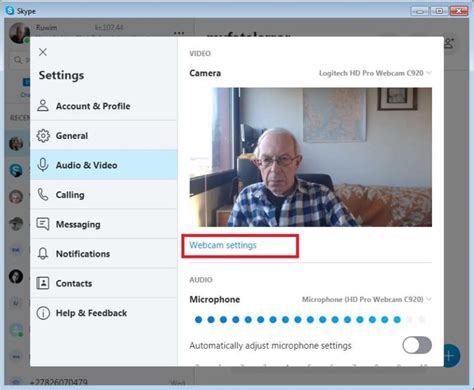Open Help & Feedback section
Screen dimensions: 474x390
point(104,313)
